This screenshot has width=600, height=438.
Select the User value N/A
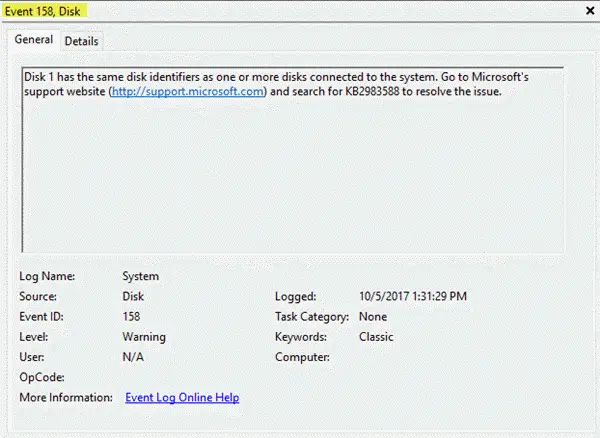click(x=133, y=357)
